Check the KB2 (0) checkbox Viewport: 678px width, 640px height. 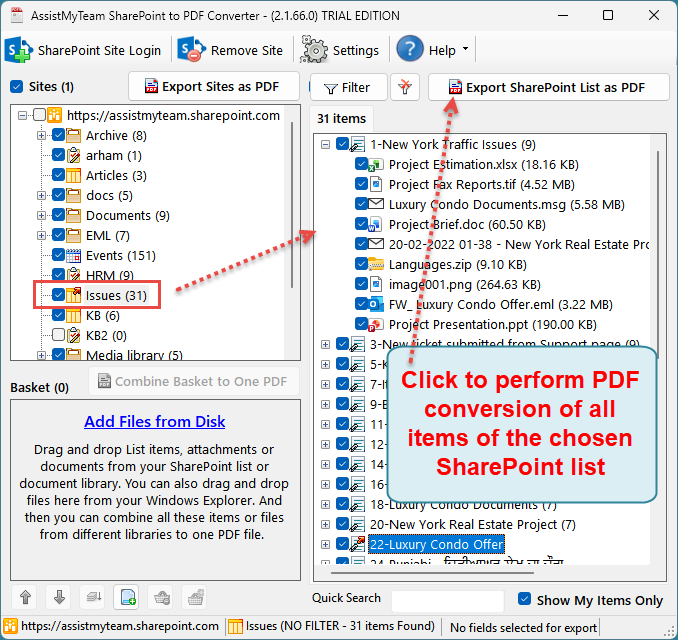click(x=58, y=335)
